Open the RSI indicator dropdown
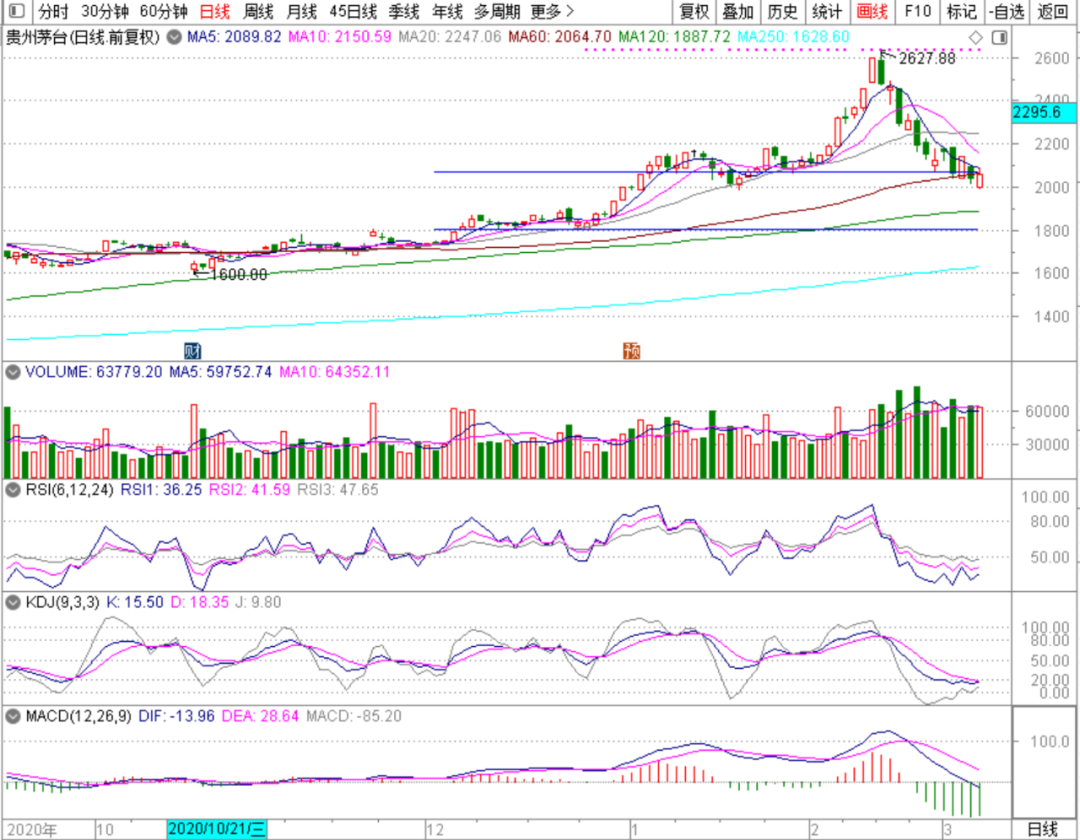1080x840 pixels. (x=12, y=490)
